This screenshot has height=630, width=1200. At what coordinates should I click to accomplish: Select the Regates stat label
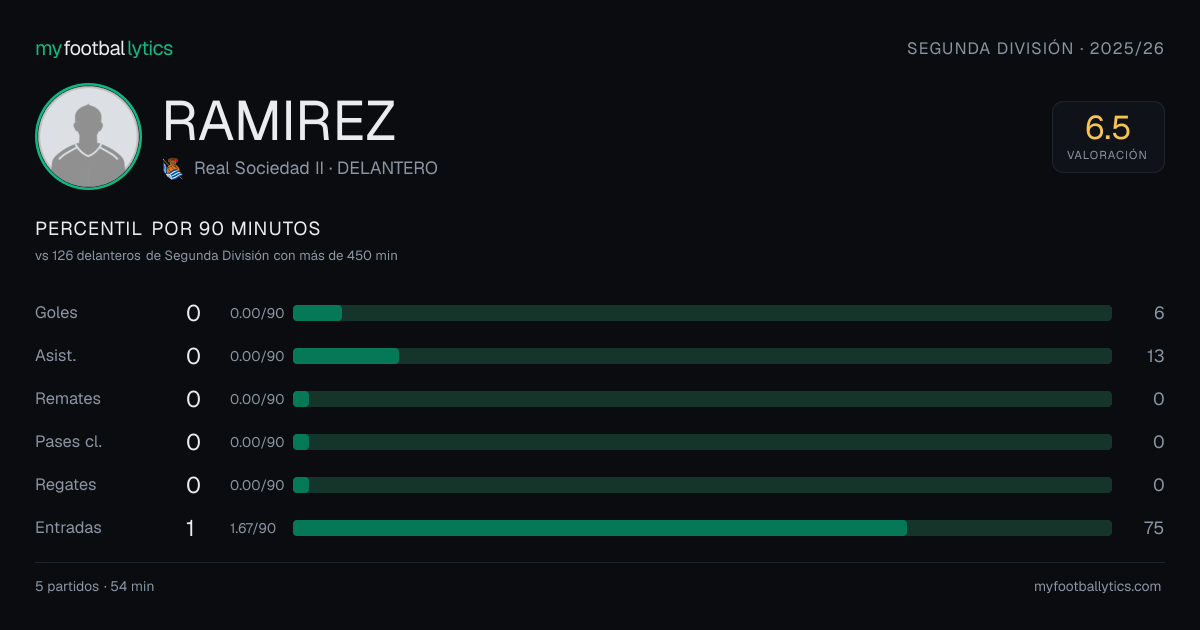pyautogui.click(x=66, y=485)
